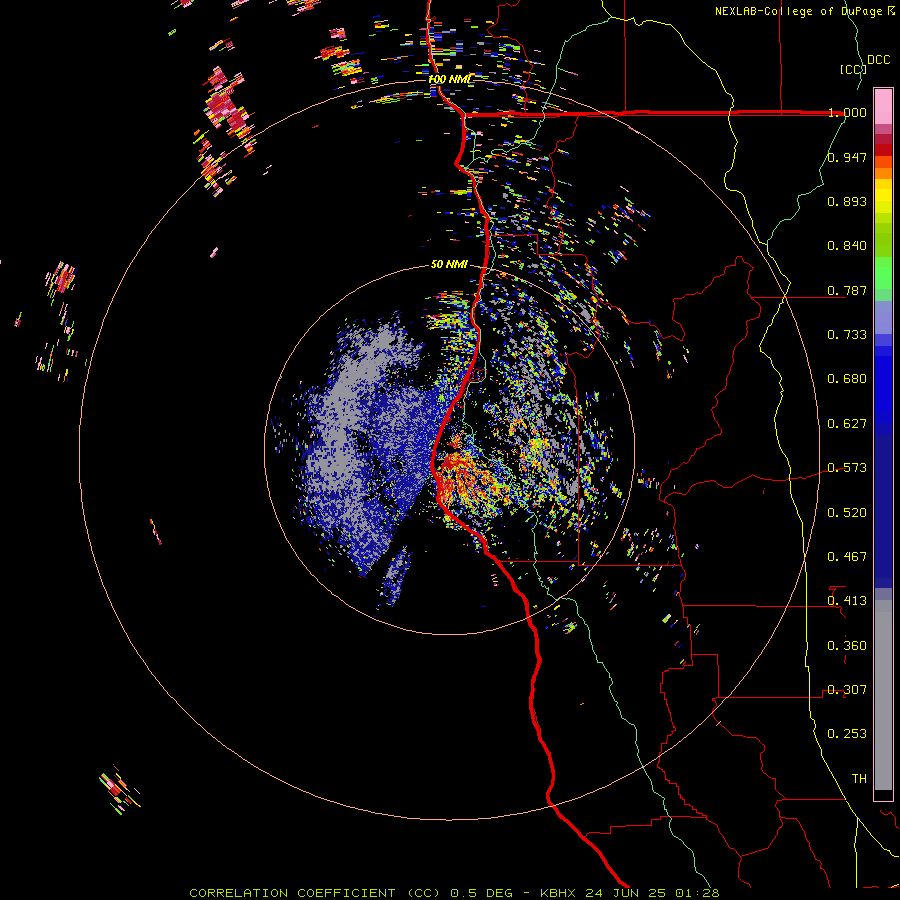Click the 0.253 scale value
The width and height of the screenshot is (900, 900).
[x=847, y=734]
